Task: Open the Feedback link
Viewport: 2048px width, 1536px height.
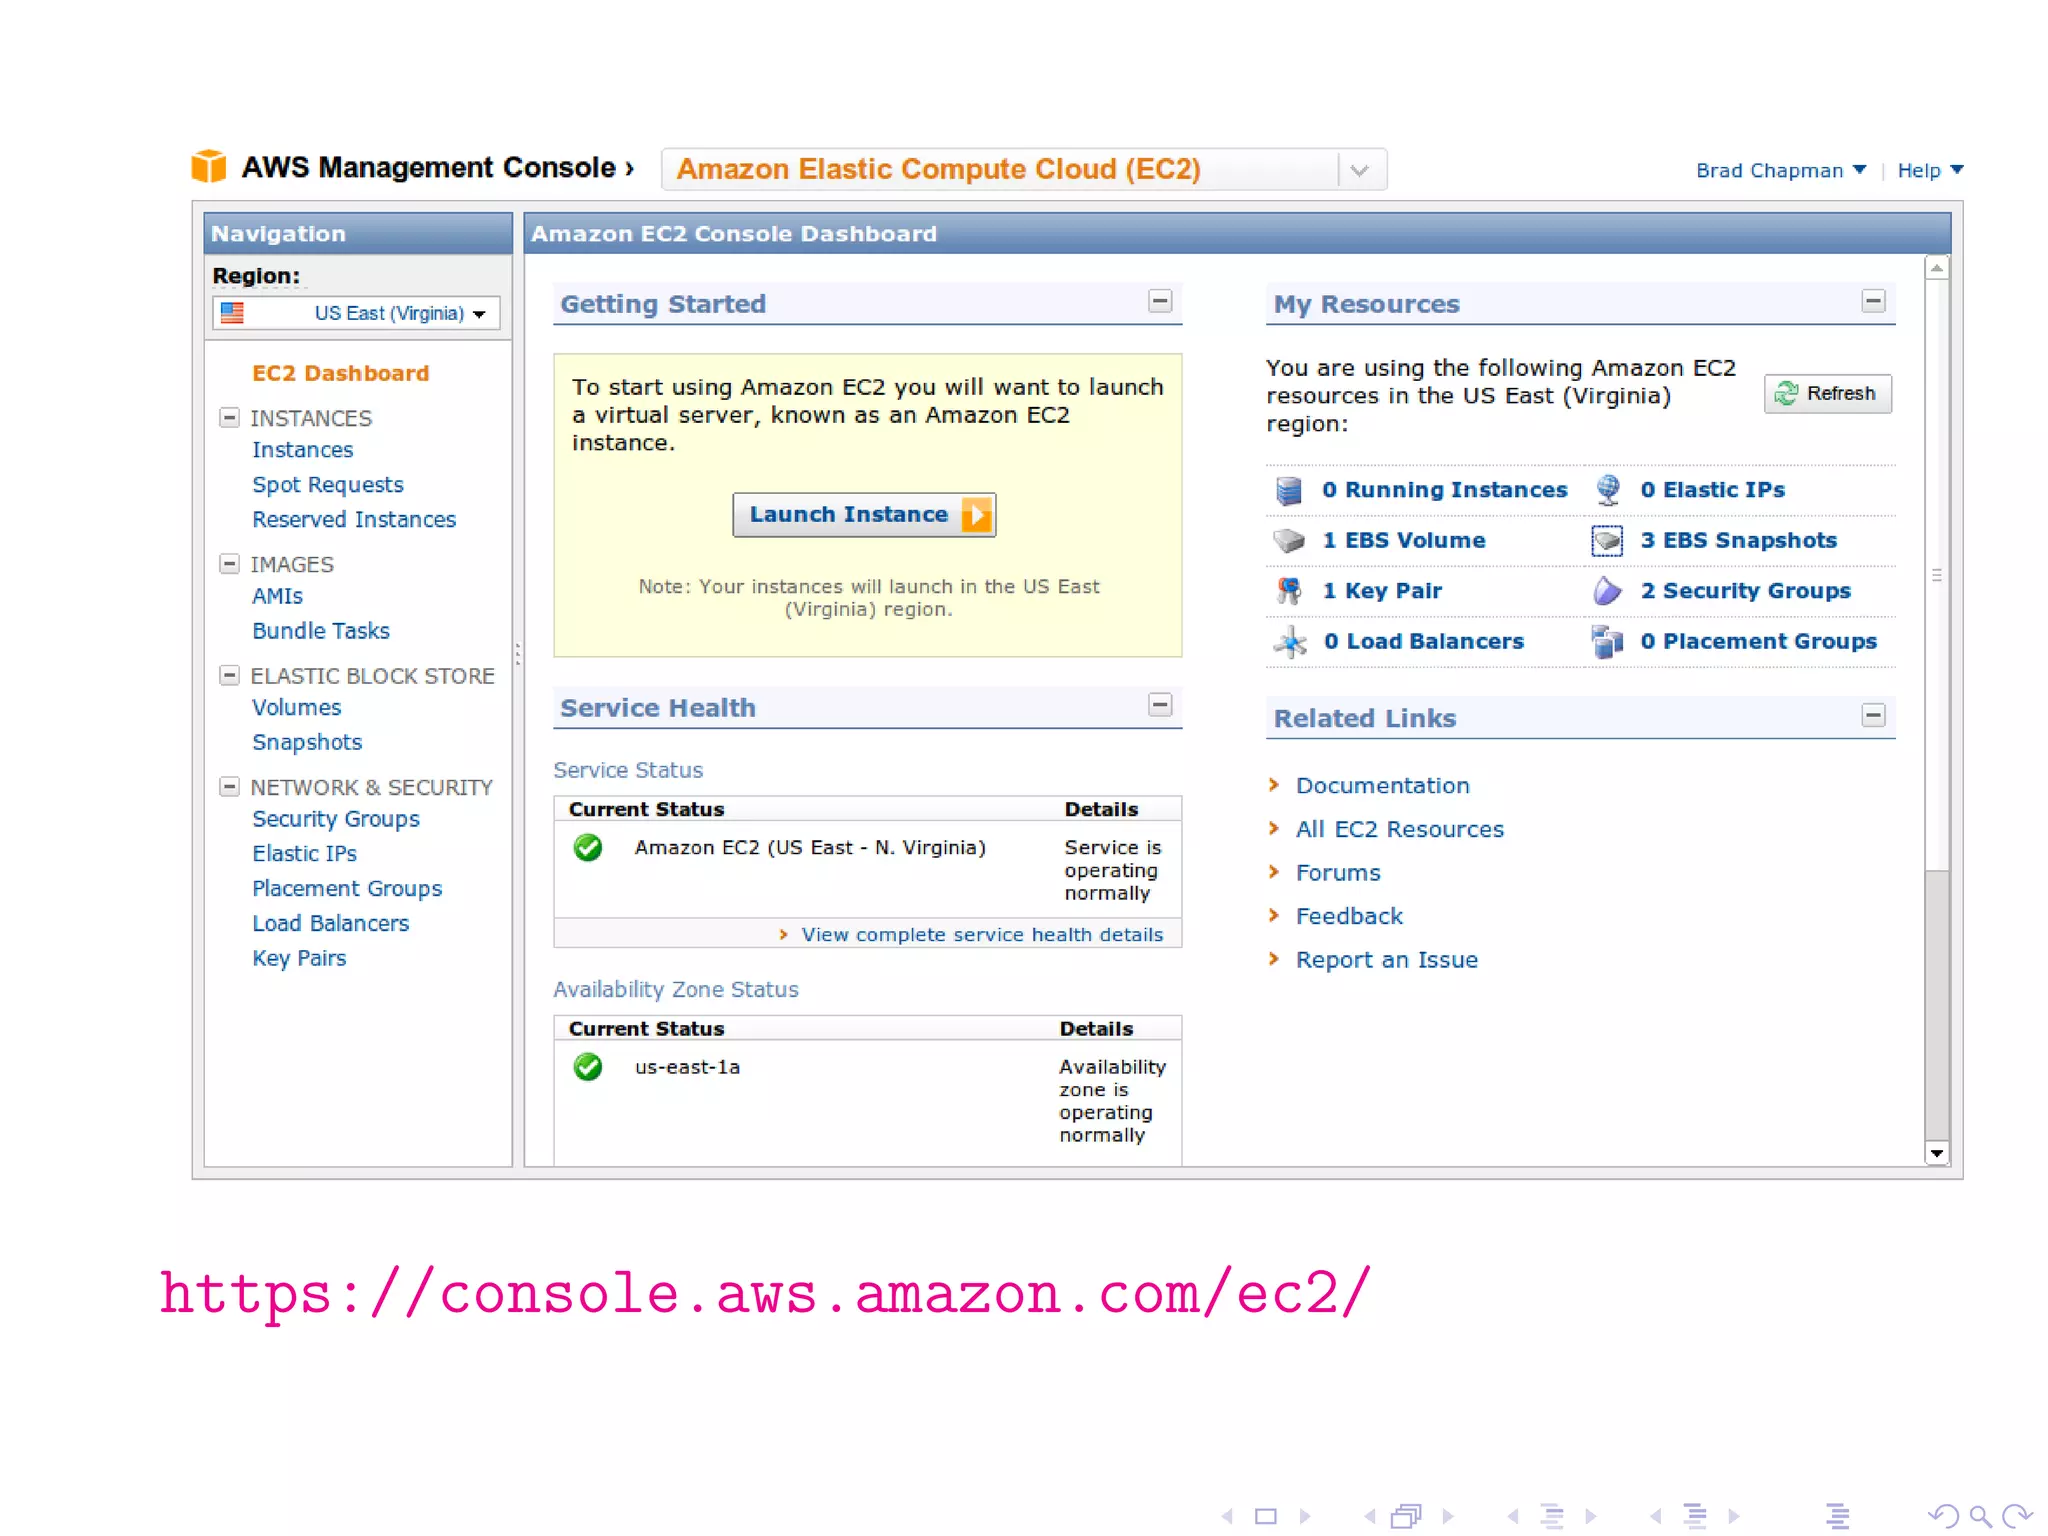Action: [x=1349, y=917]
